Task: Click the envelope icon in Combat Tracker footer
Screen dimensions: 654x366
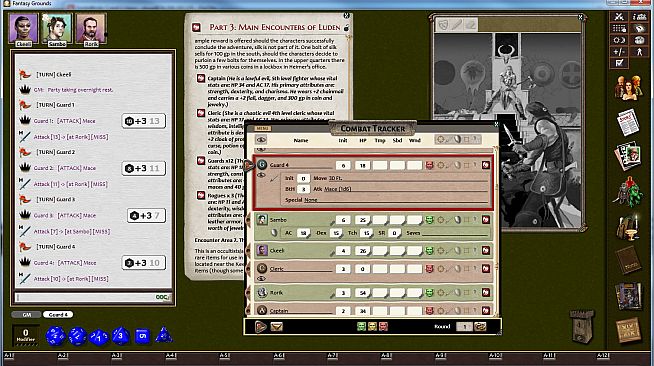Action: tap(276, 326)
